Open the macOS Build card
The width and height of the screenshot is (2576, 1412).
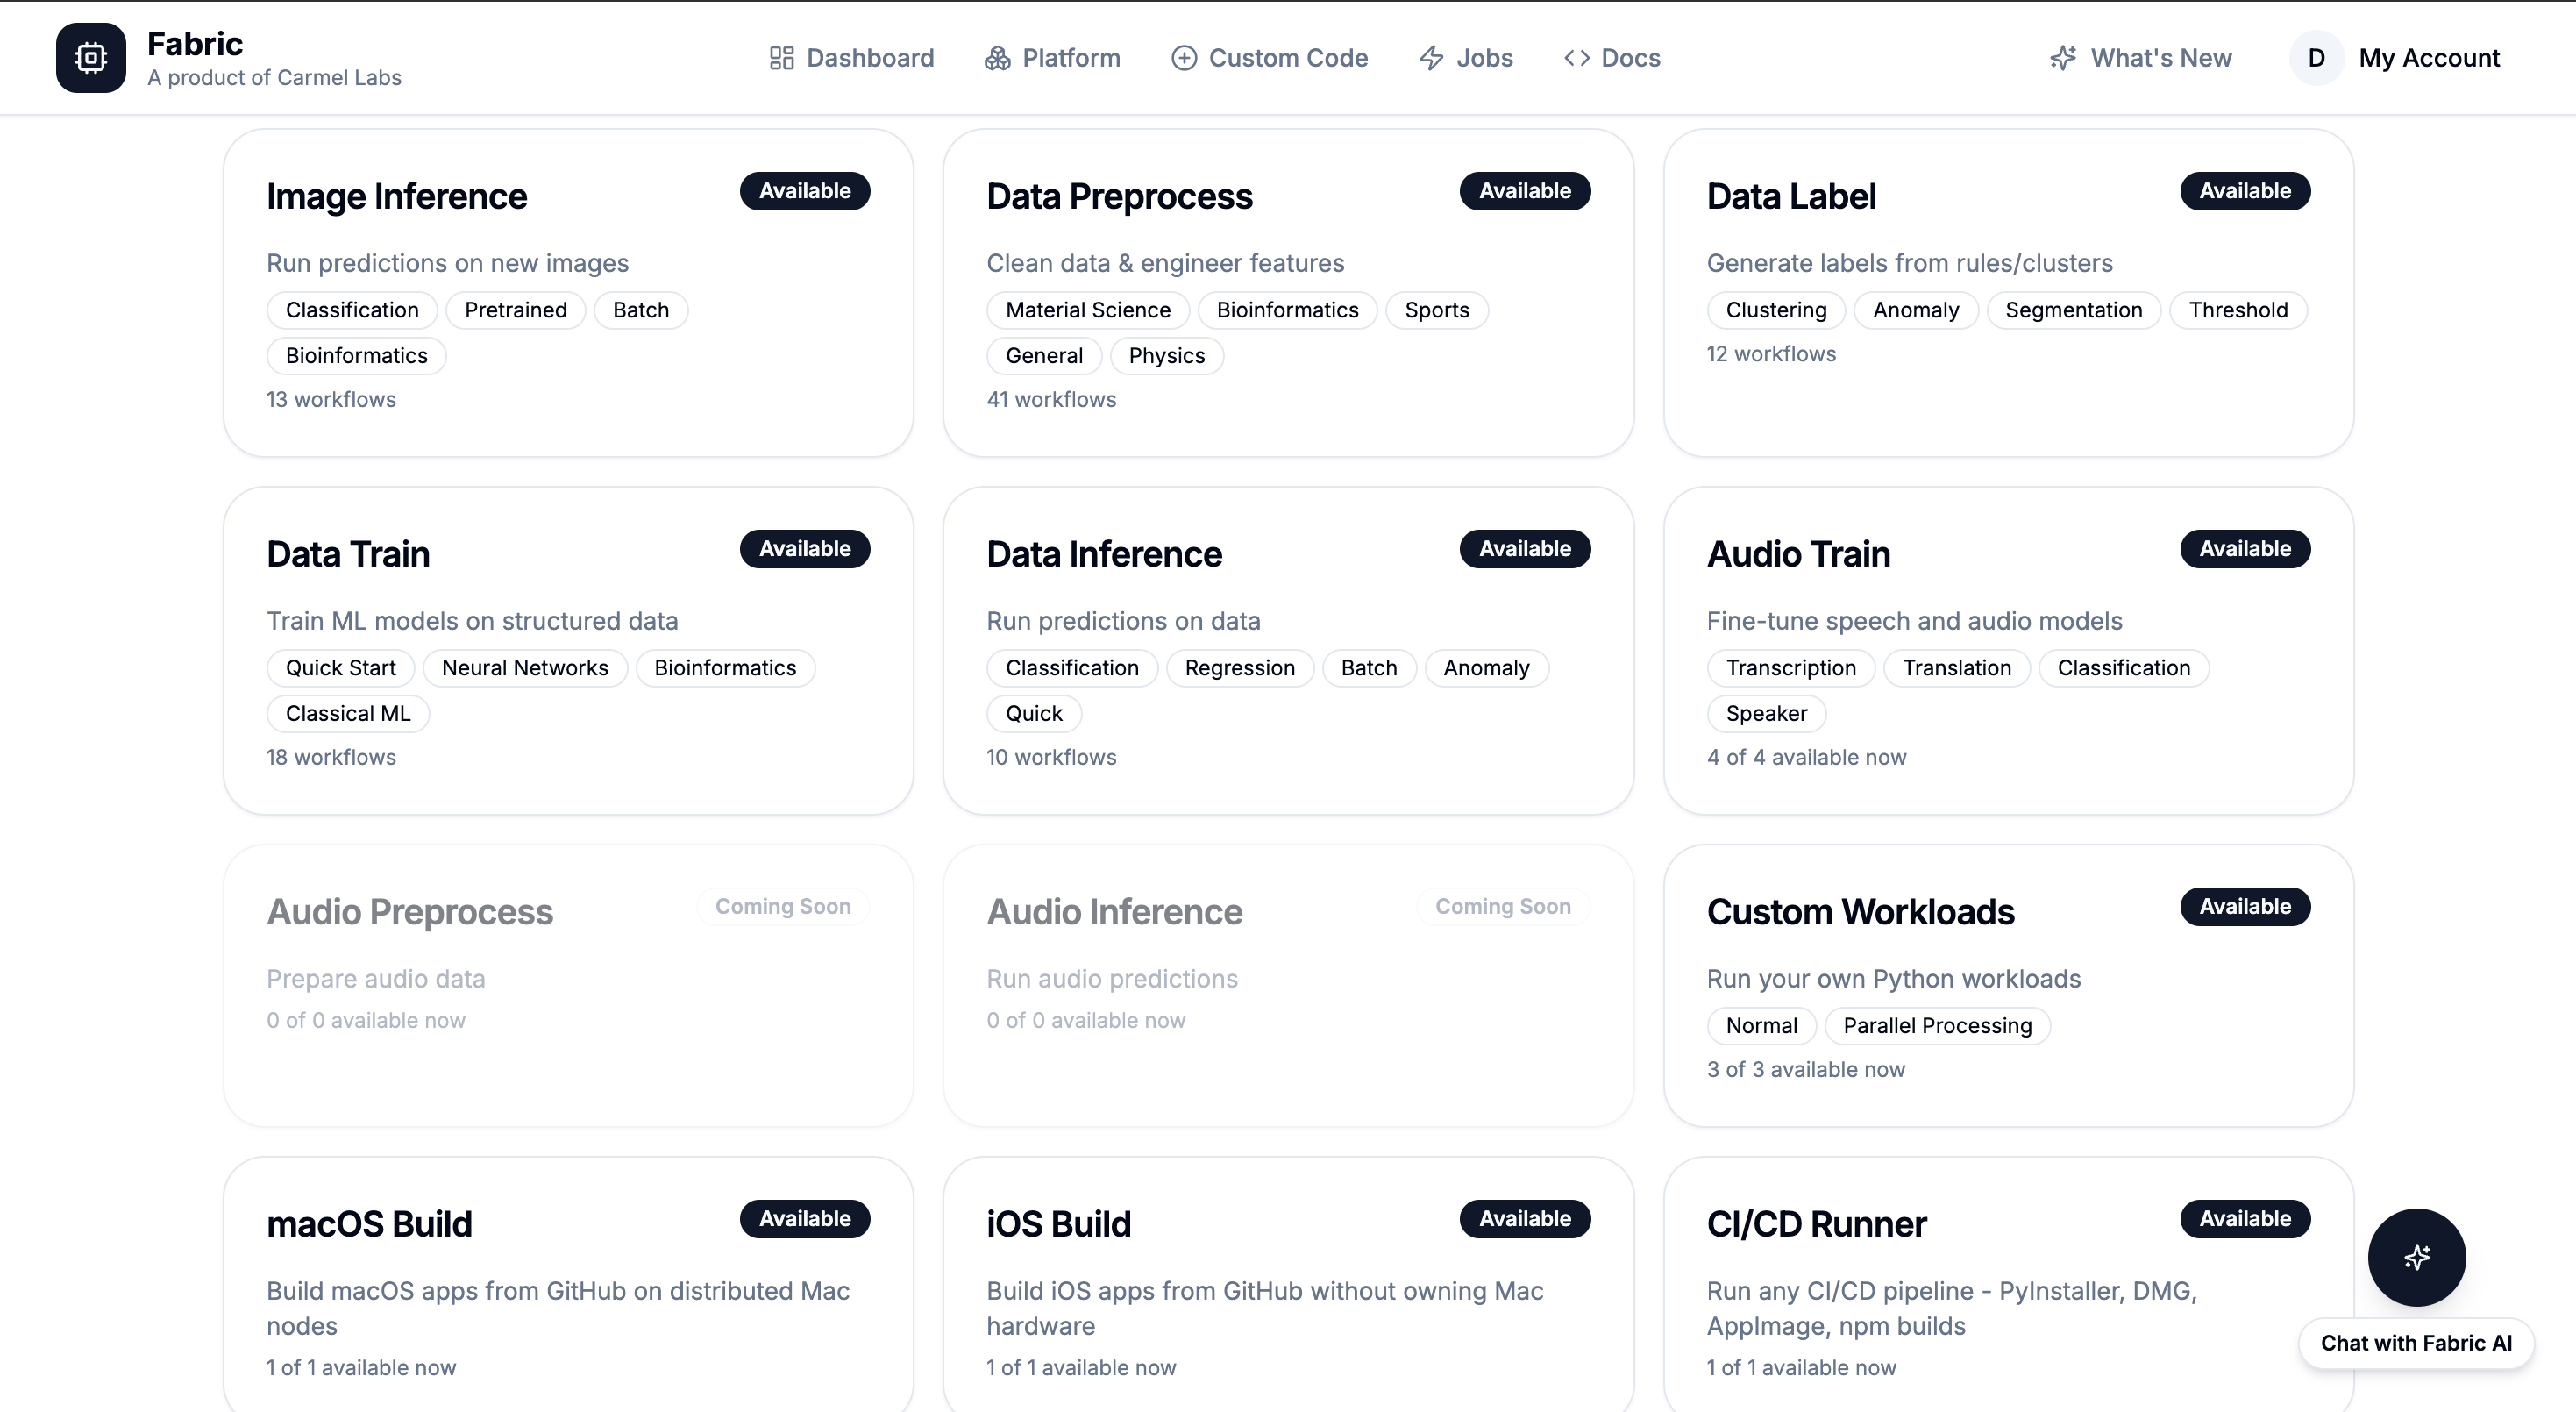coord(369,1225)
